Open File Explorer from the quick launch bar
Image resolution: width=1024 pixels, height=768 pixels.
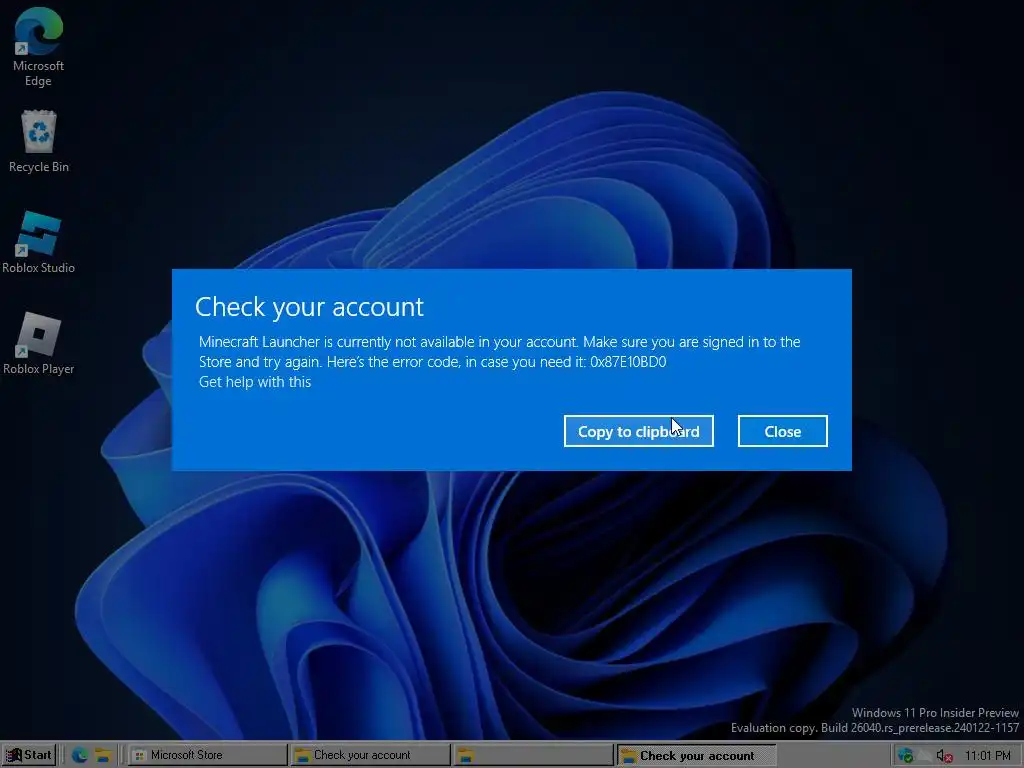point(103,755)
